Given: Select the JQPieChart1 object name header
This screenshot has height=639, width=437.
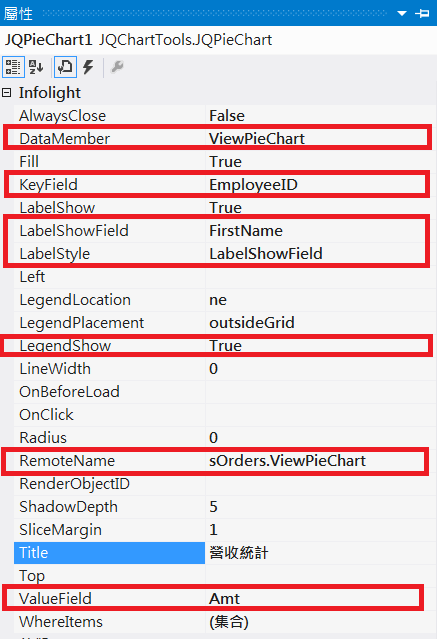Looking at the screenshot, I should pos(49,40).
